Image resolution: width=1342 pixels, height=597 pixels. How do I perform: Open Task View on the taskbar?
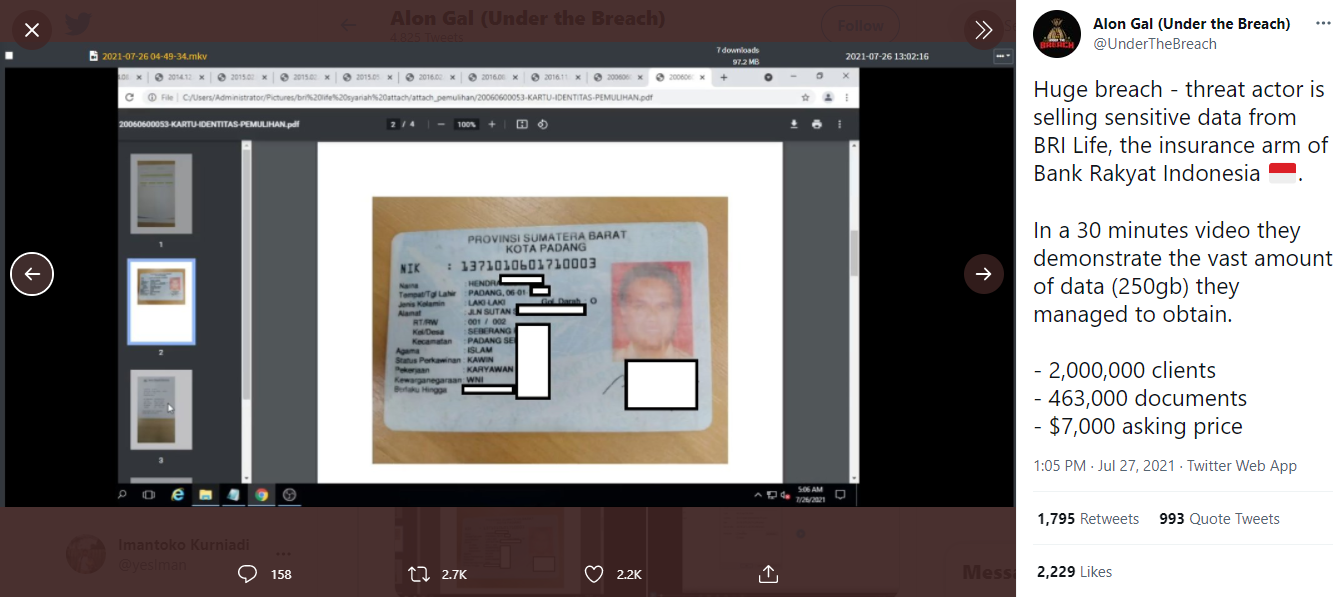149,494
